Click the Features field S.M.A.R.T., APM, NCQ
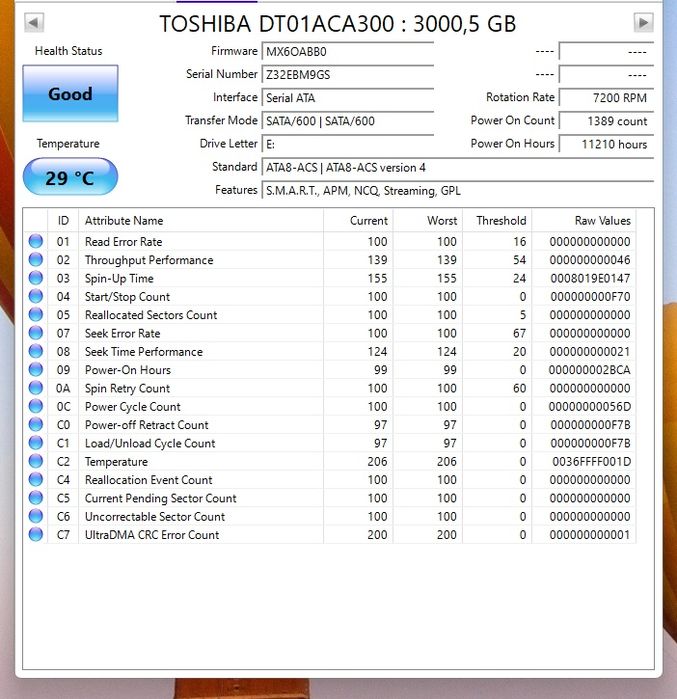The height and width of the screenshot is (699, 677). [458, 191]
